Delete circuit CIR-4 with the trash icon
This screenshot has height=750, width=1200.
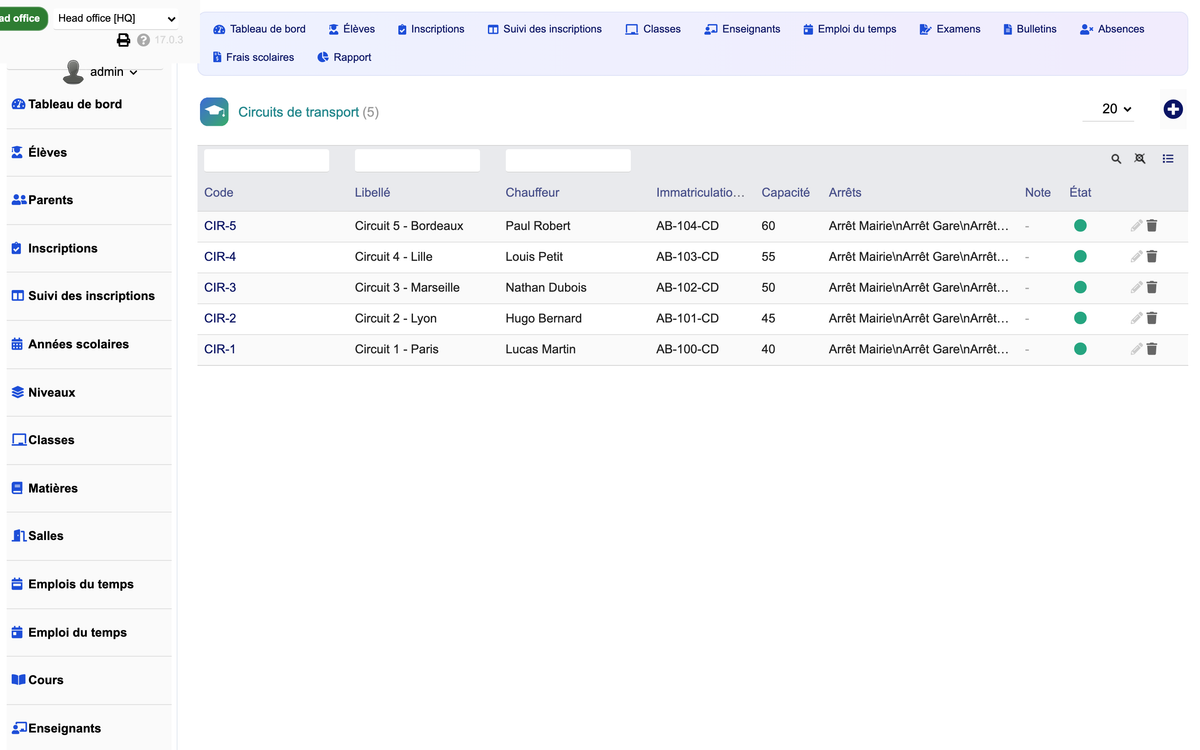1152,257
